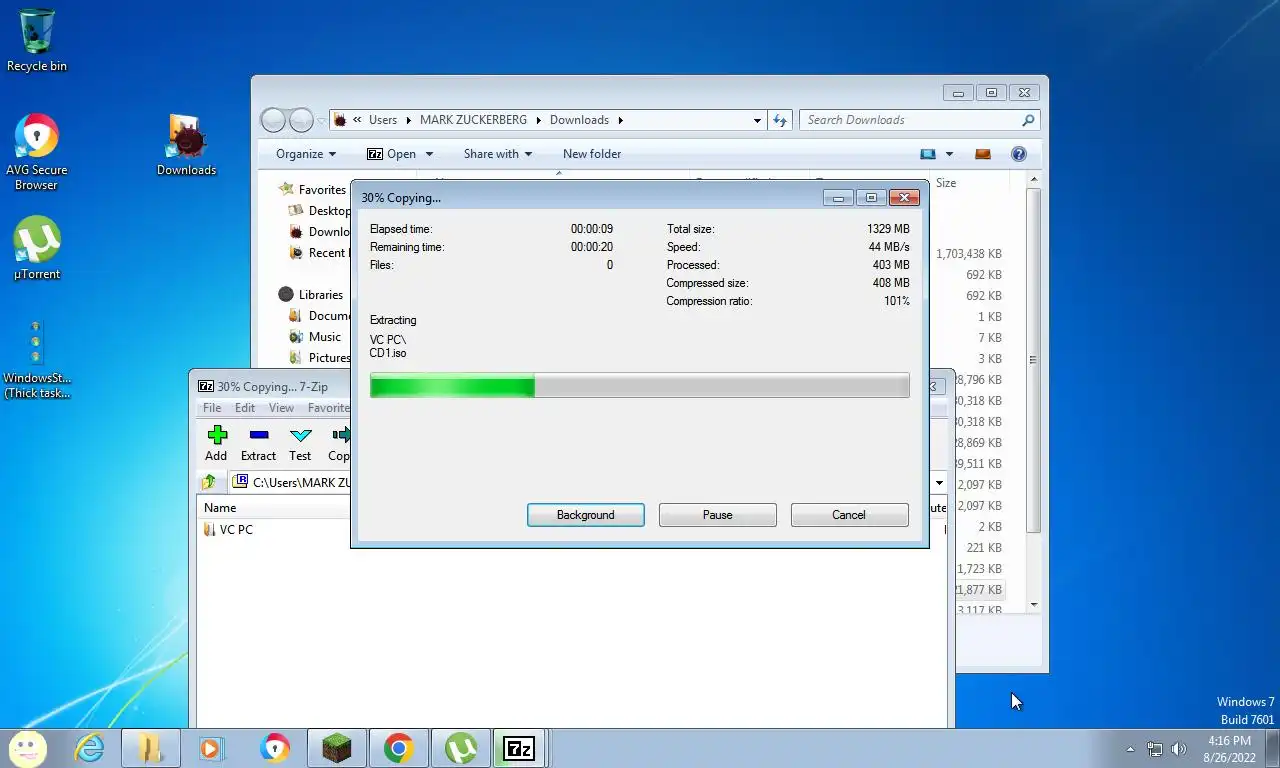Click the extraction progress bar
The height and width of the screenshot is (768, 1280).
coord(639,386)
